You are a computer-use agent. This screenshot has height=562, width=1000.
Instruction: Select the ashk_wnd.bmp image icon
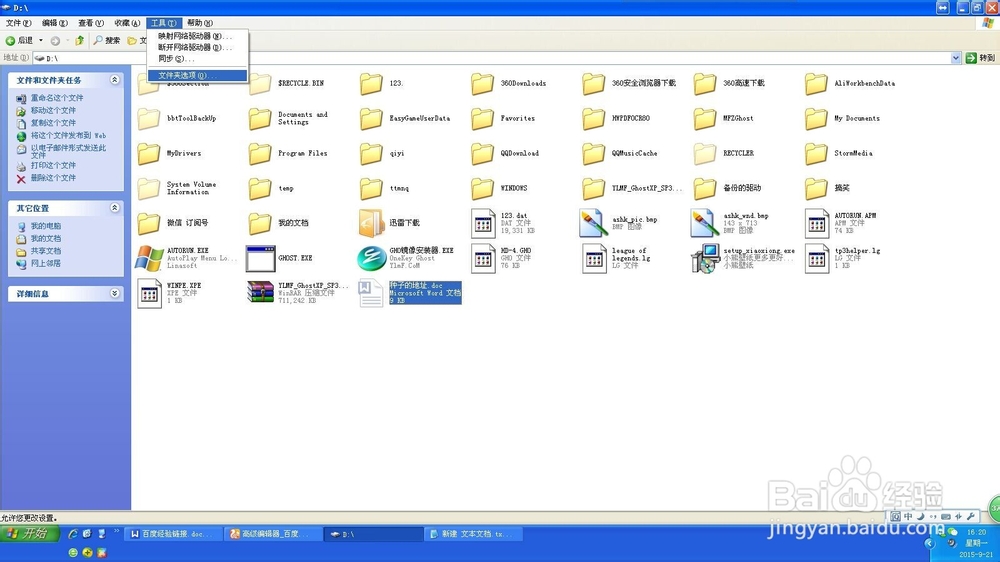[705, 223]
